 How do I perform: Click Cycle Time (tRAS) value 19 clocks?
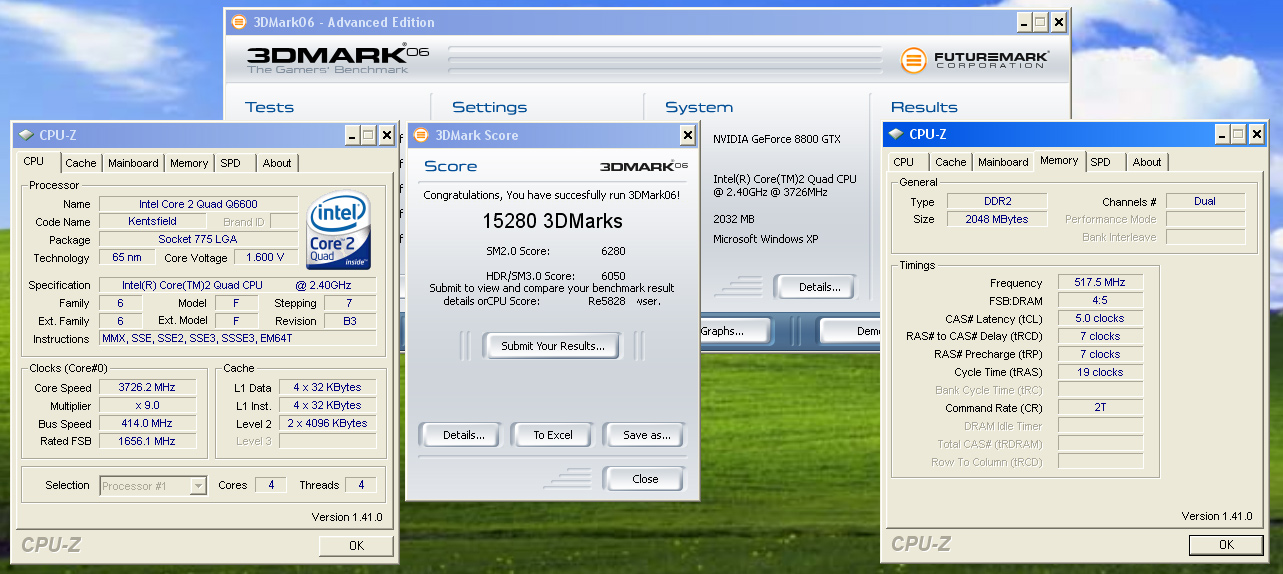1100,372
